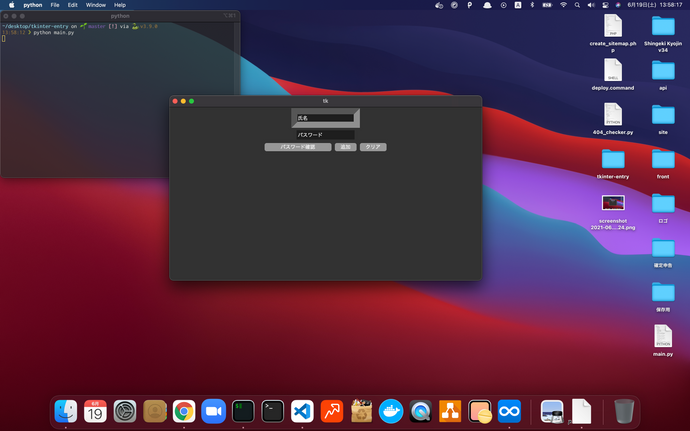The height and width of the screenshot is (431, 690).
Task: Open the Terminal app with the white prompt in the Dock
Action: point(272,411)
